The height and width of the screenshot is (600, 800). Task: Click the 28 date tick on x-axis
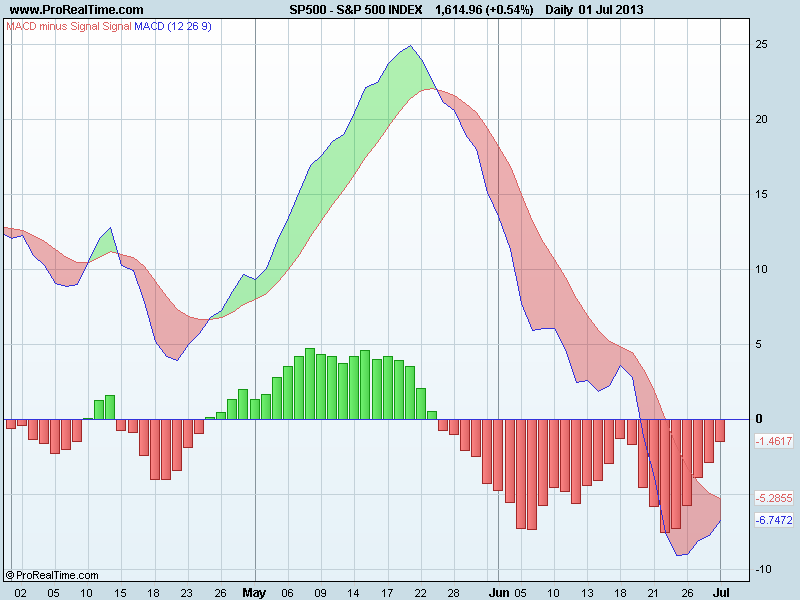click(454, 593)
